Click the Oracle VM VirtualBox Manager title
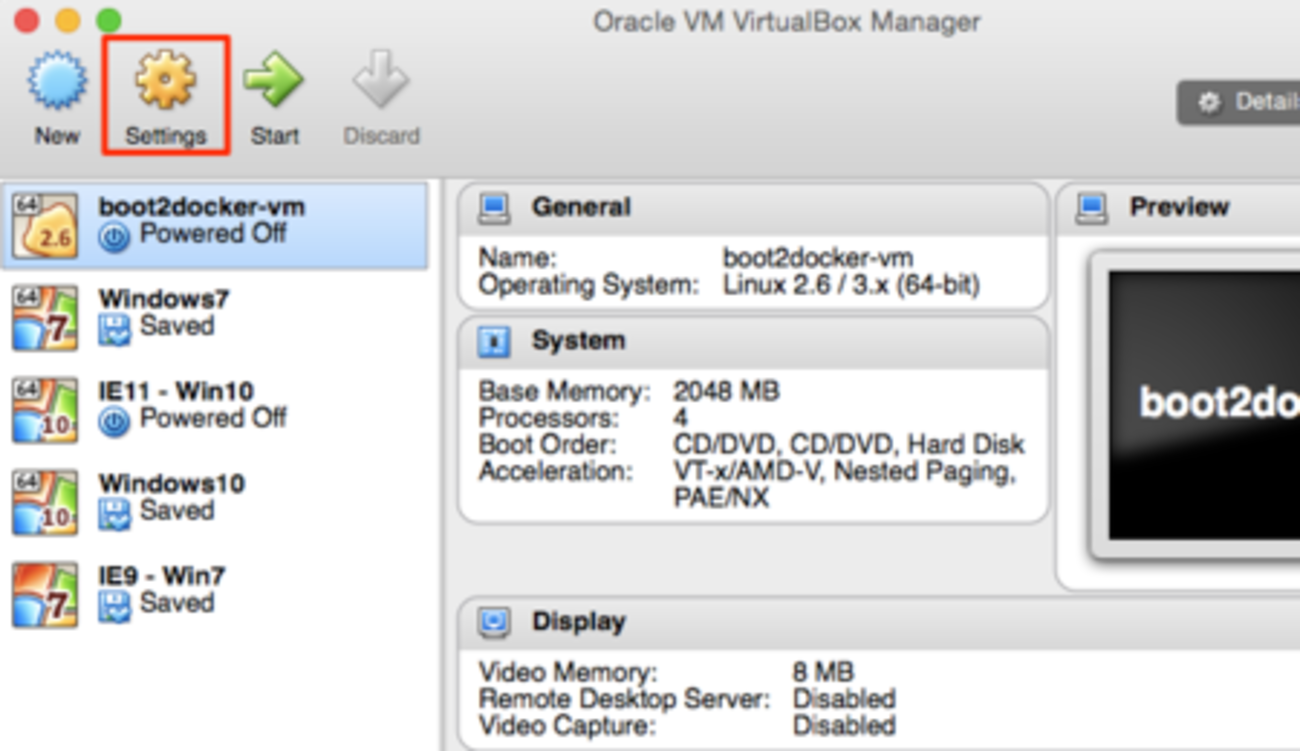1300x751 pixels. click(787, 21)
